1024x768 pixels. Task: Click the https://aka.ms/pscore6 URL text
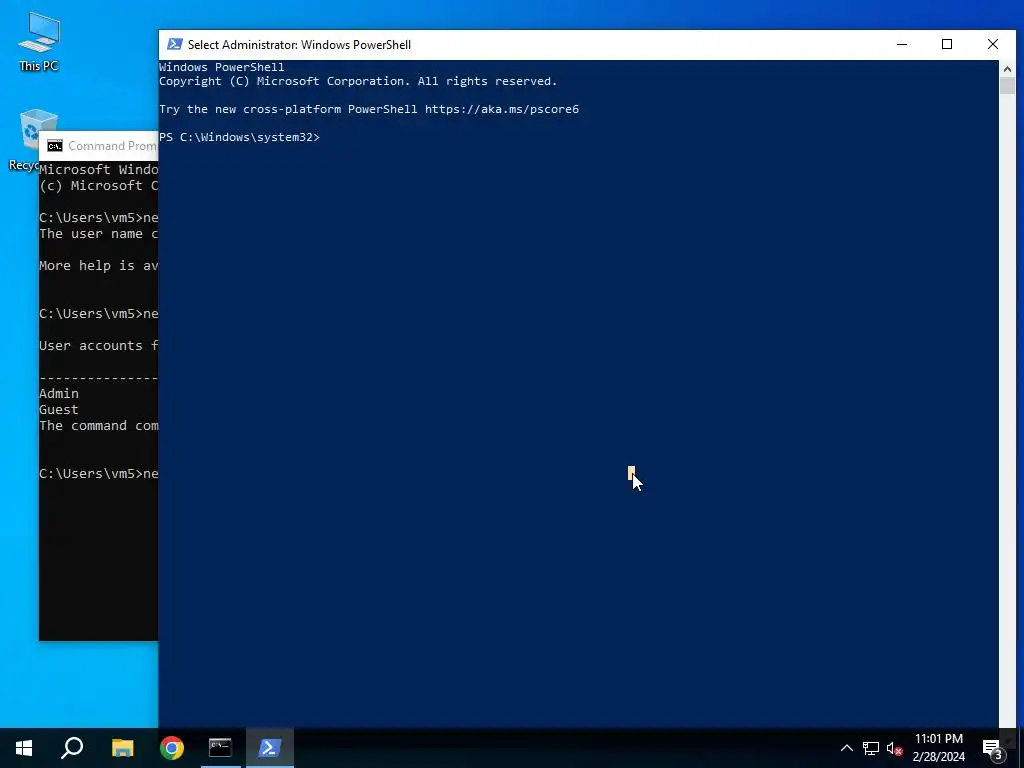tap(502, 109)
